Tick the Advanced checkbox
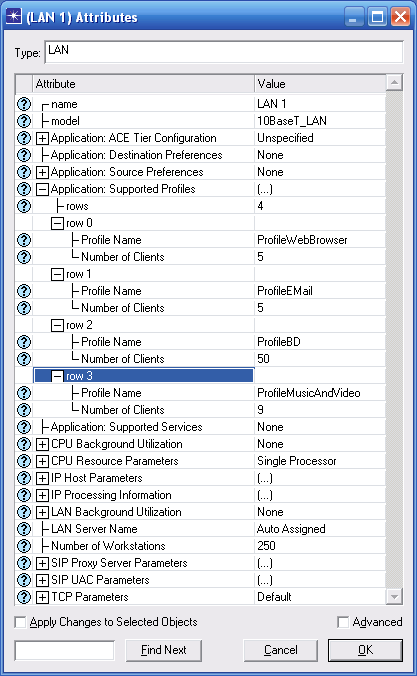Image resolution: width=417 pixels, height=676 pixels. pos(343,622)
